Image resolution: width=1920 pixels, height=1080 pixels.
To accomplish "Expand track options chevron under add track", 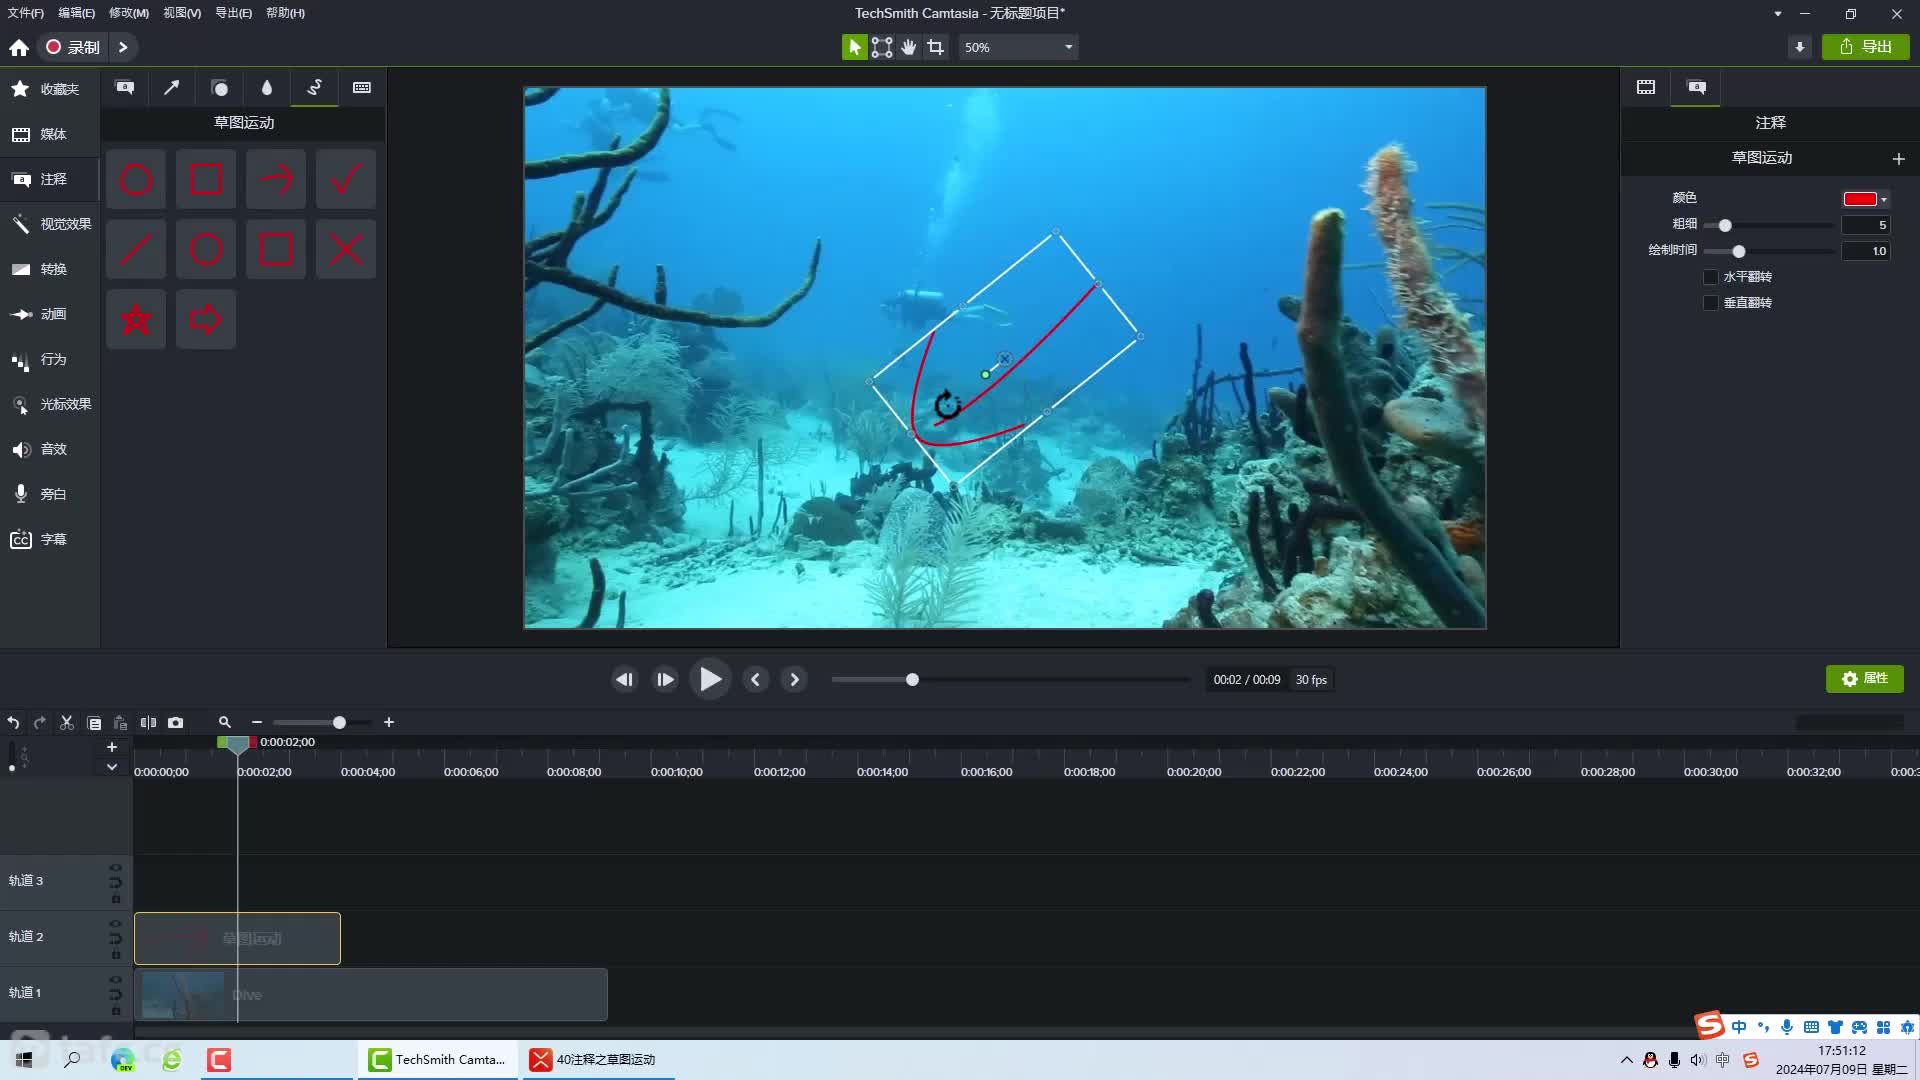I will (x=112, y=767).
